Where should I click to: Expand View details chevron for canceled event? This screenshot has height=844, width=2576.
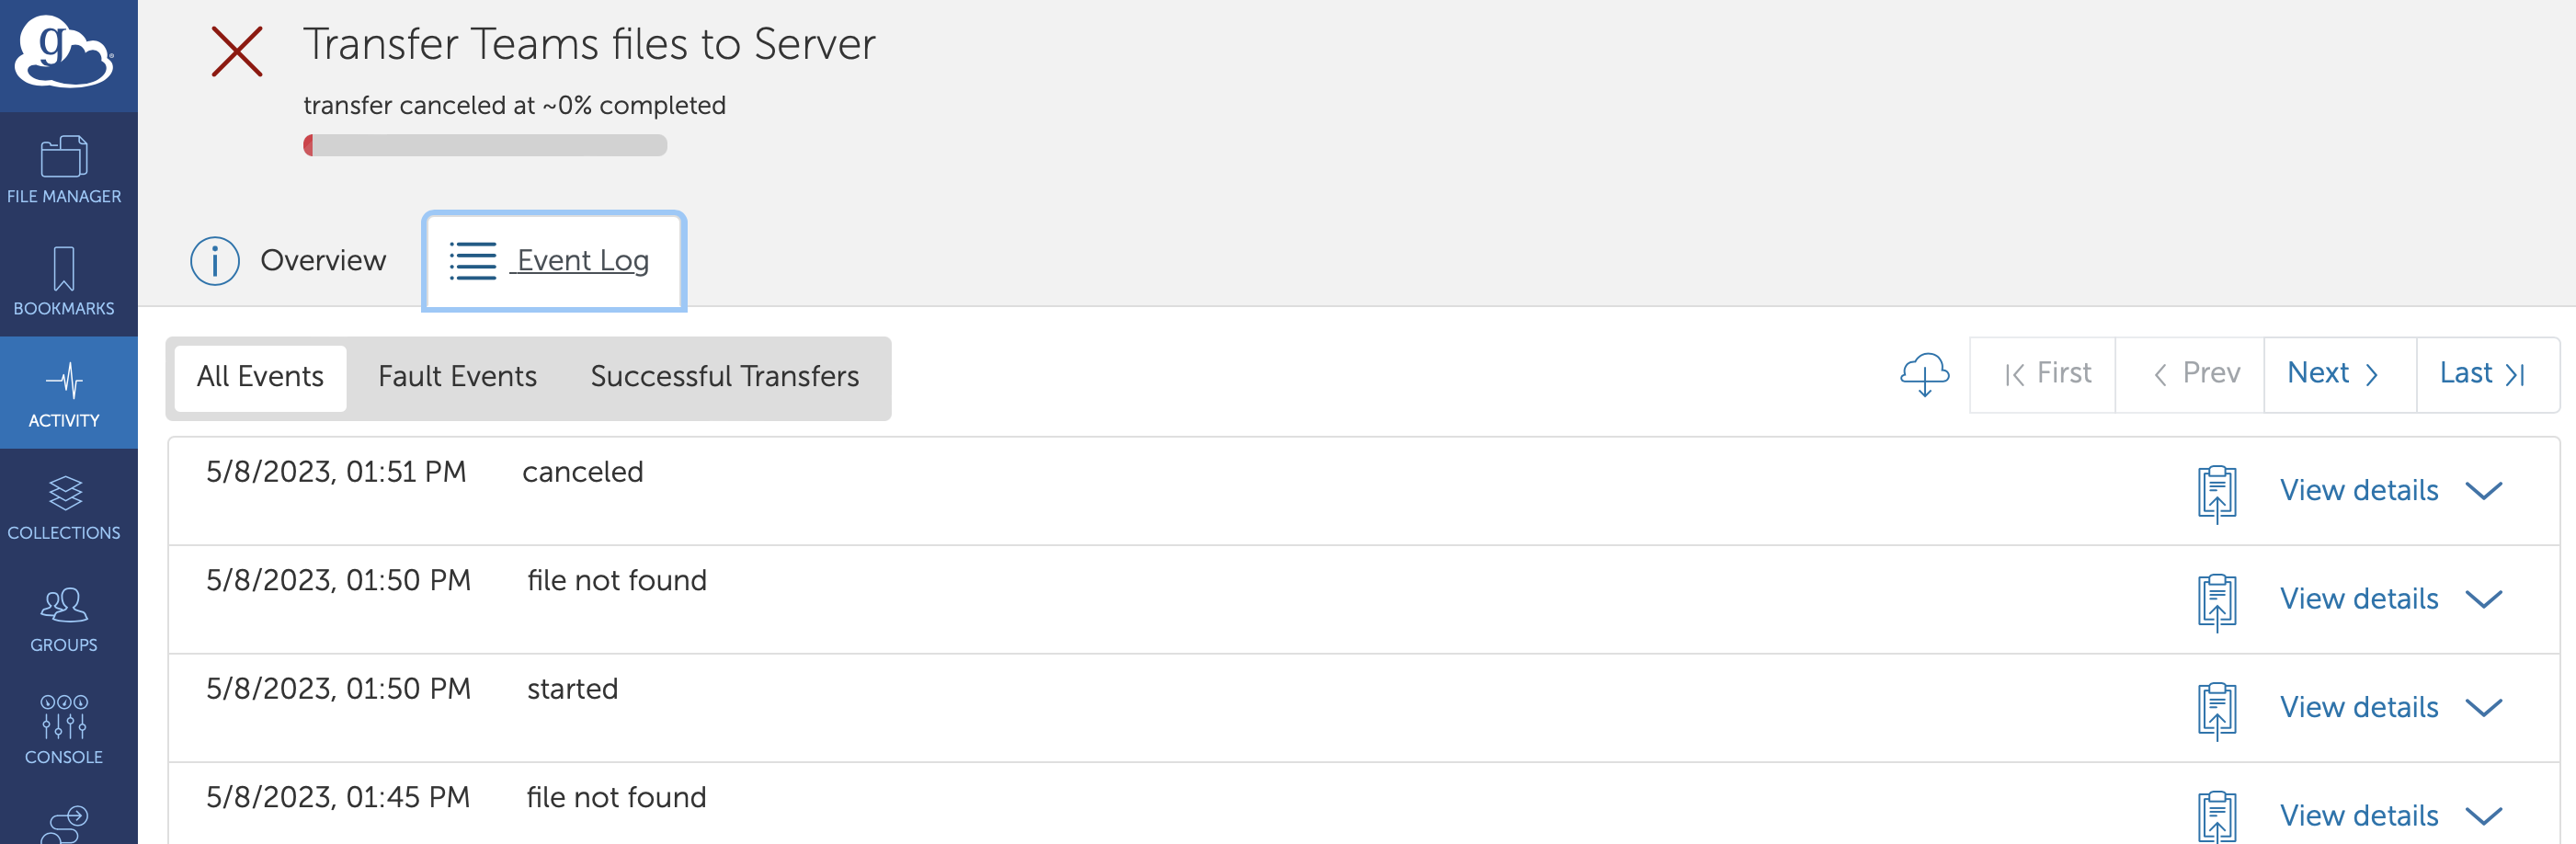[2483, 490]
